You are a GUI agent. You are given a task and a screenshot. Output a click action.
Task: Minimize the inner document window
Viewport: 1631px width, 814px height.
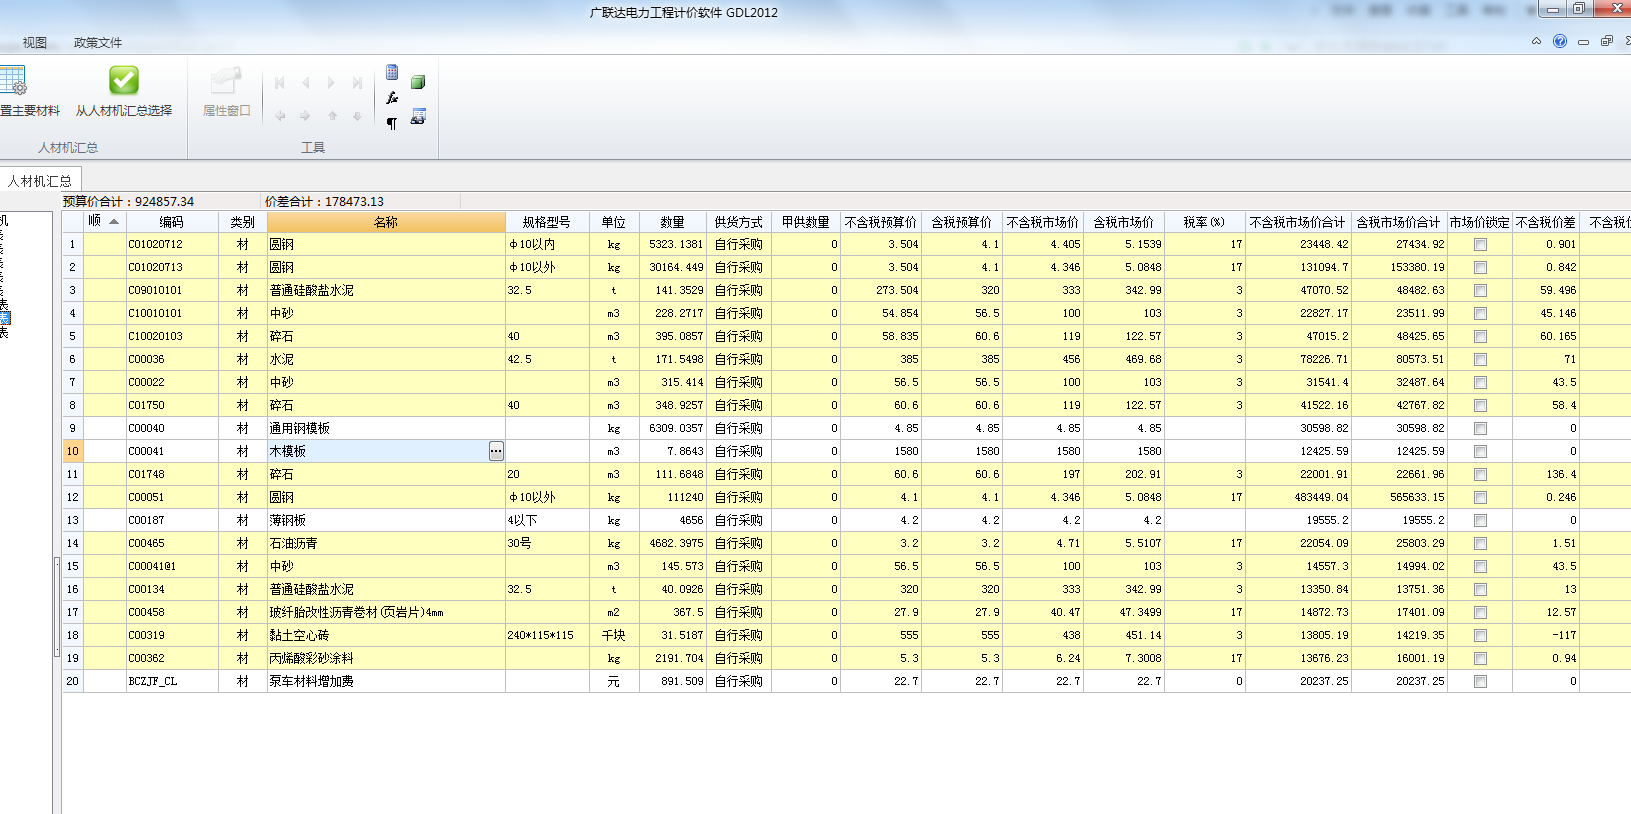pos(1583,42)
